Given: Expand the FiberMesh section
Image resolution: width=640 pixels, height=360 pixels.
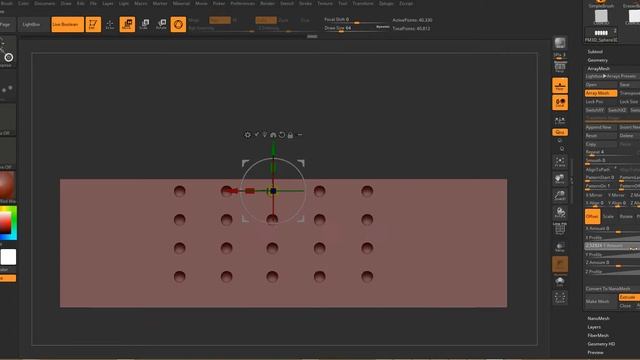Looking at the screenshot, I should (x=598, y=336).
